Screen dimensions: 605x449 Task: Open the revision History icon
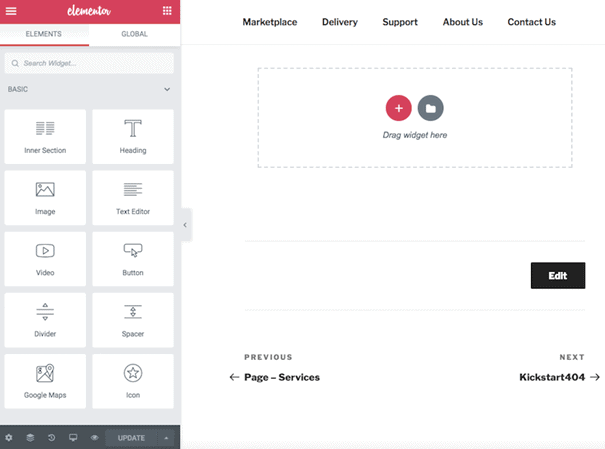tap(51, 438)
